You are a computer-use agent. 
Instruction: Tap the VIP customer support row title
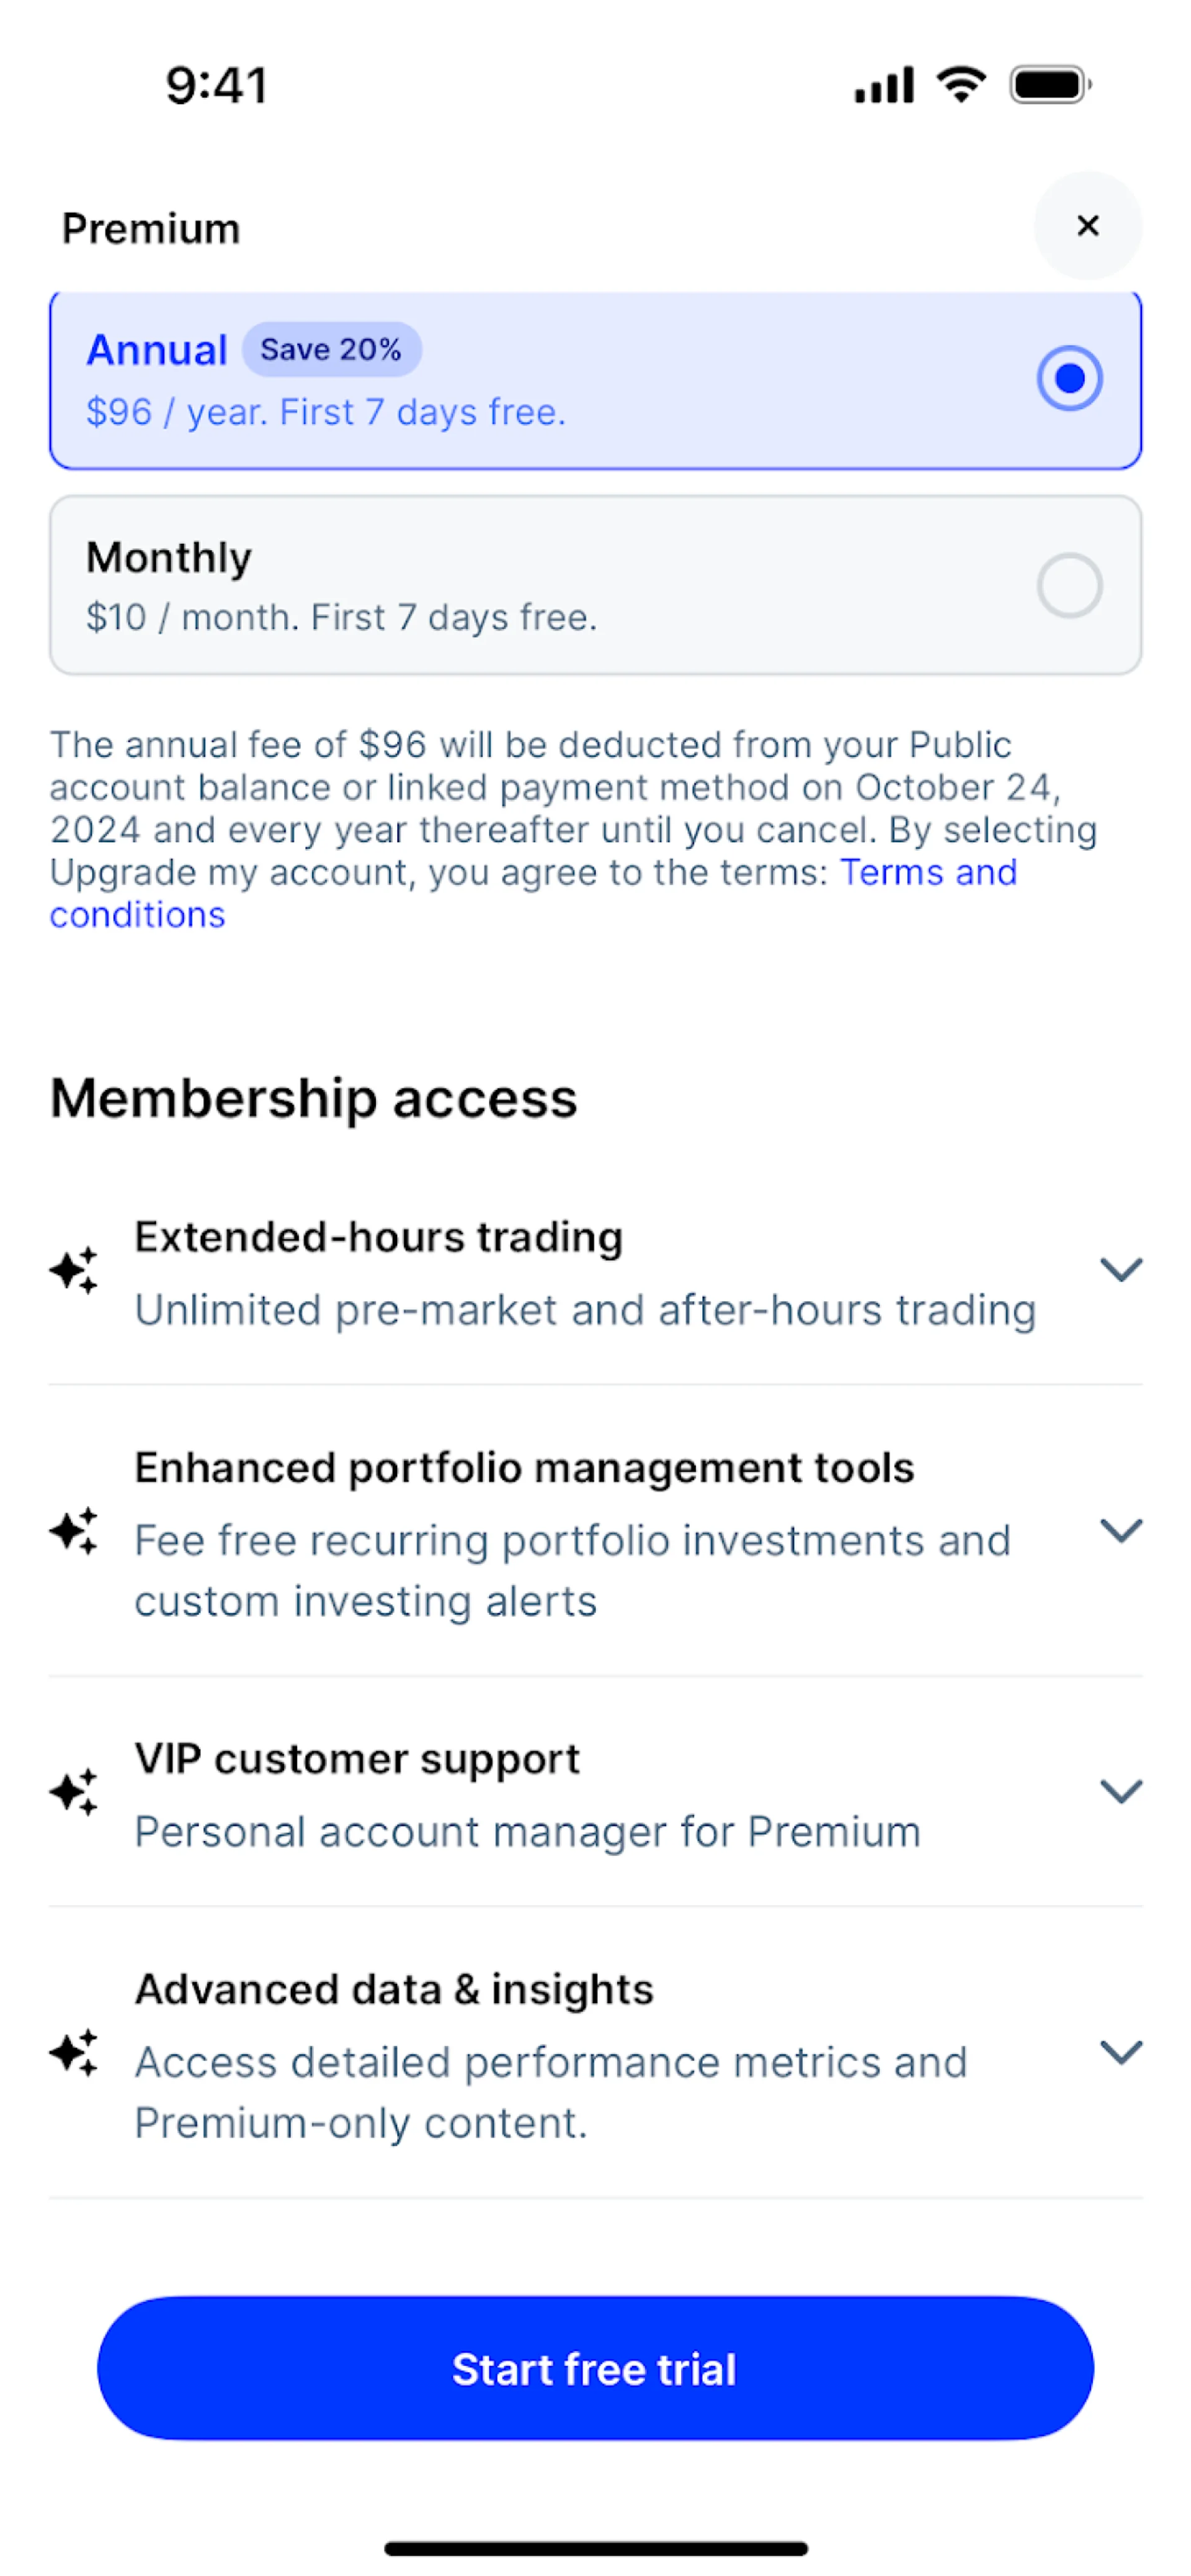pyautogui.click(x=357, y=1759)
